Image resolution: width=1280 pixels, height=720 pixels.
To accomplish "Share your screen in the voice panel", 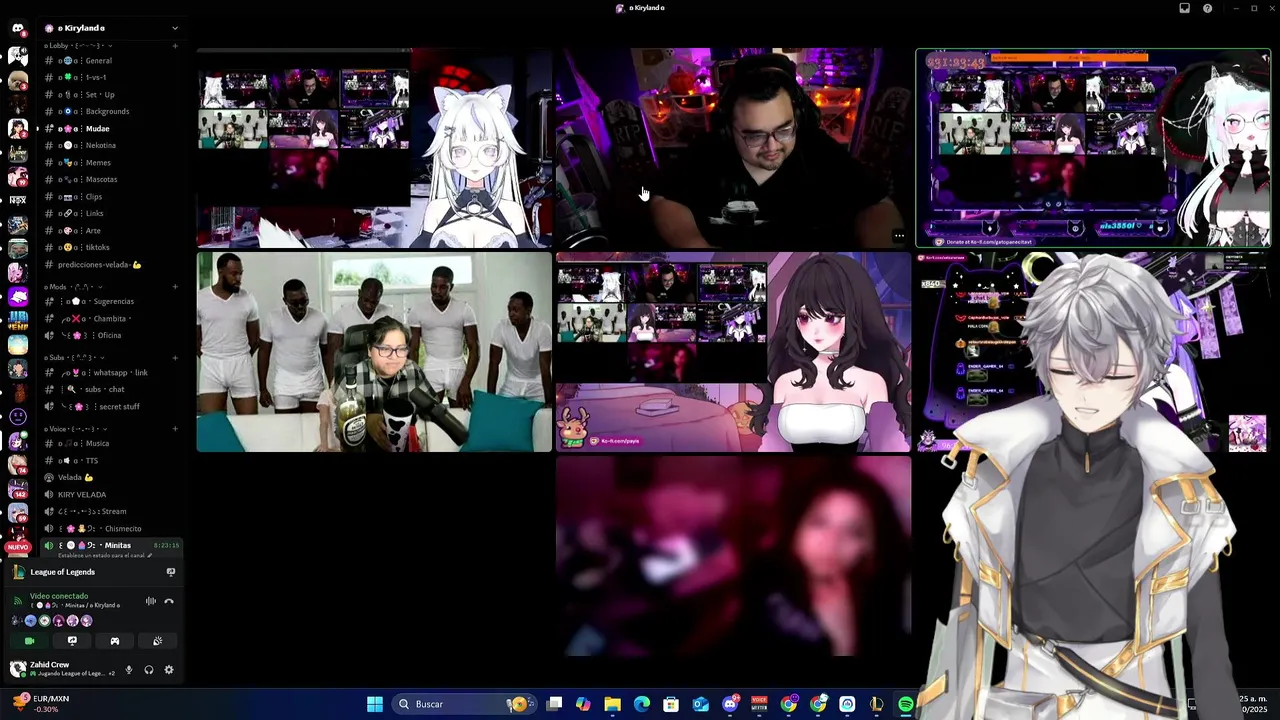I will [x=72, y=641].
